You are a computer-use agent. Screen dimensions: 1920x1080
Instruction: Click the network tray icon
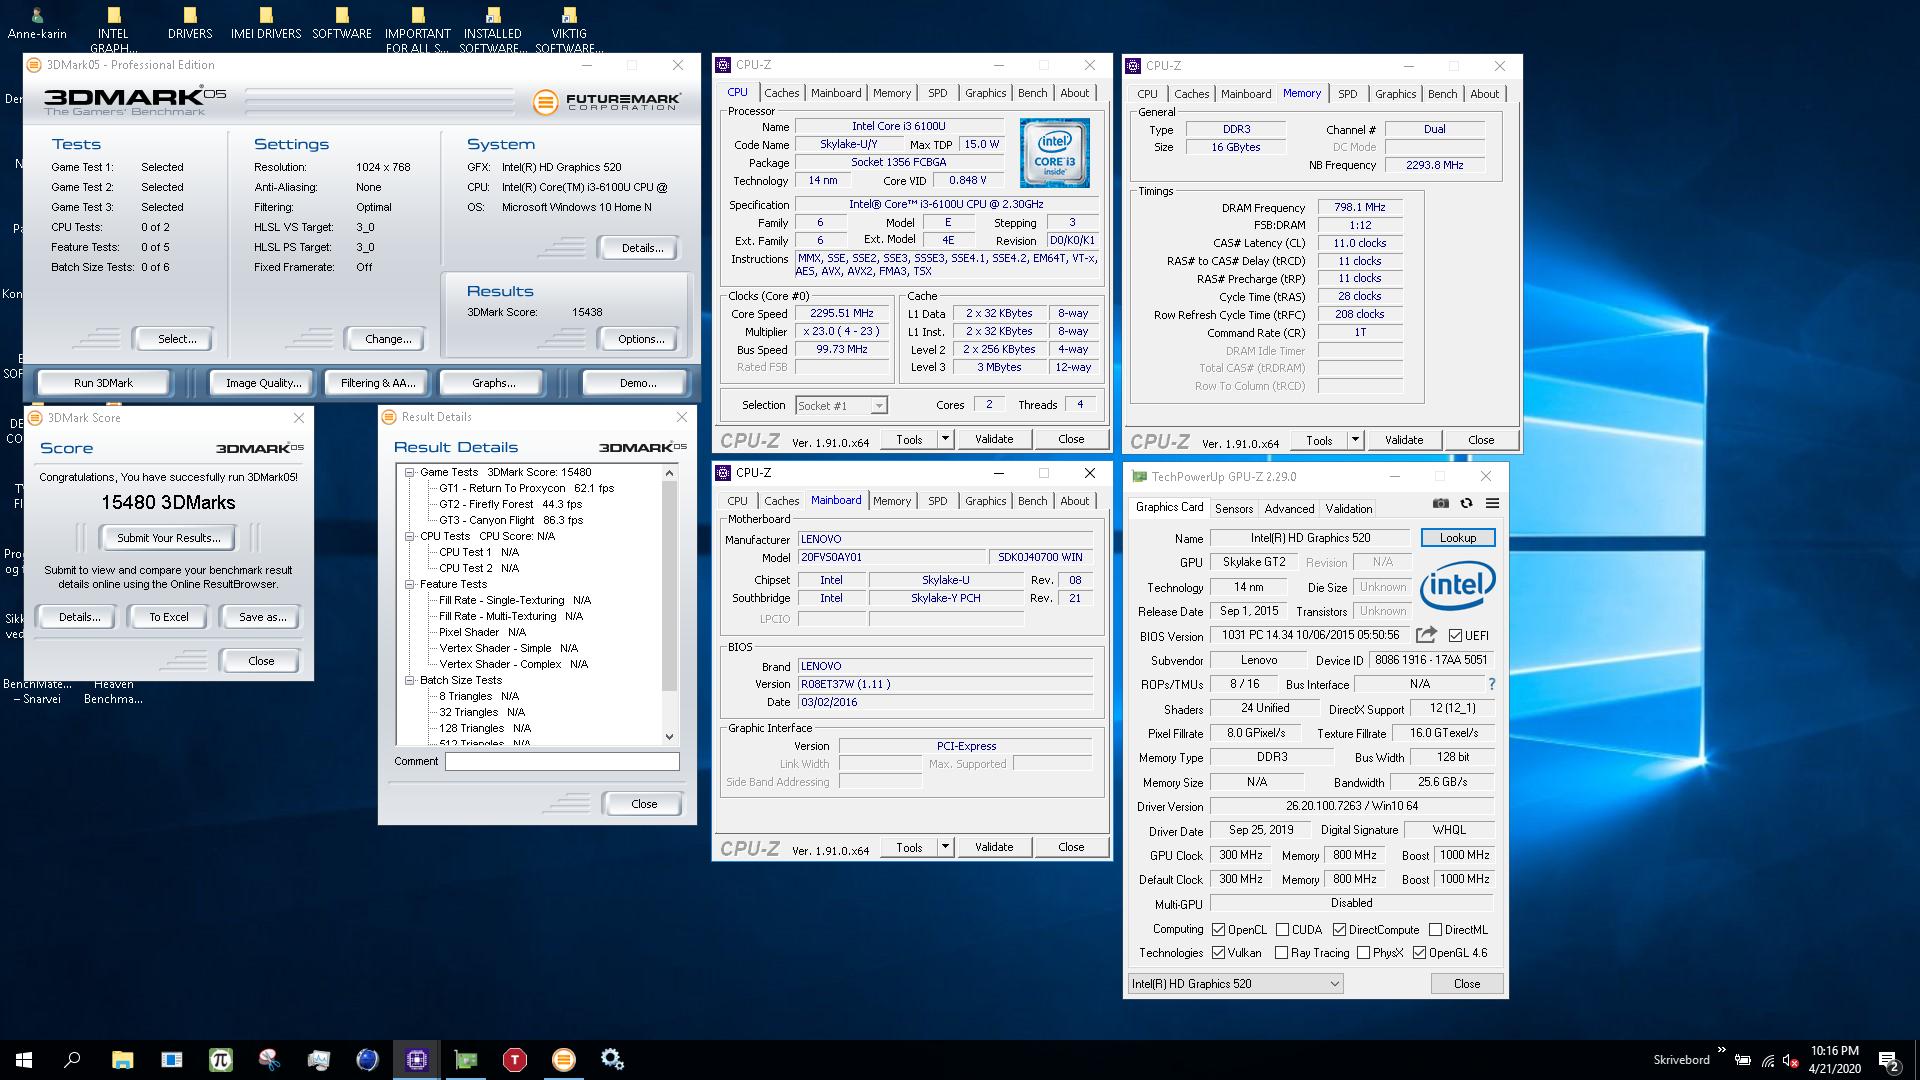pyautogui.click(x=1768, y=1060)
